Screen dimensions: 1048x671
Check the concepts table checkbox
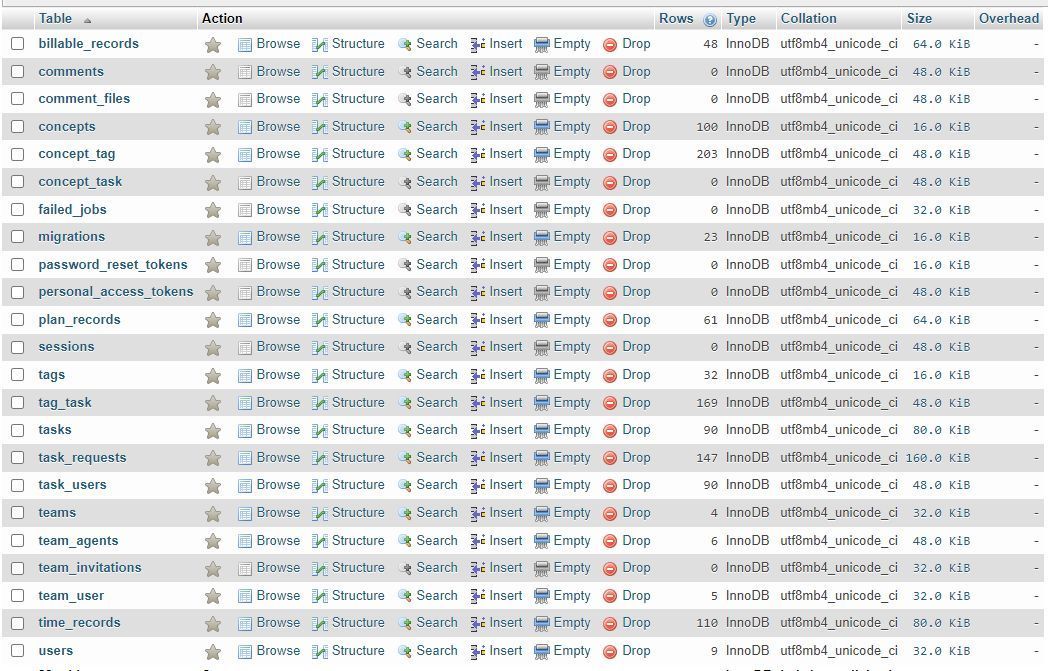[18, 126]
